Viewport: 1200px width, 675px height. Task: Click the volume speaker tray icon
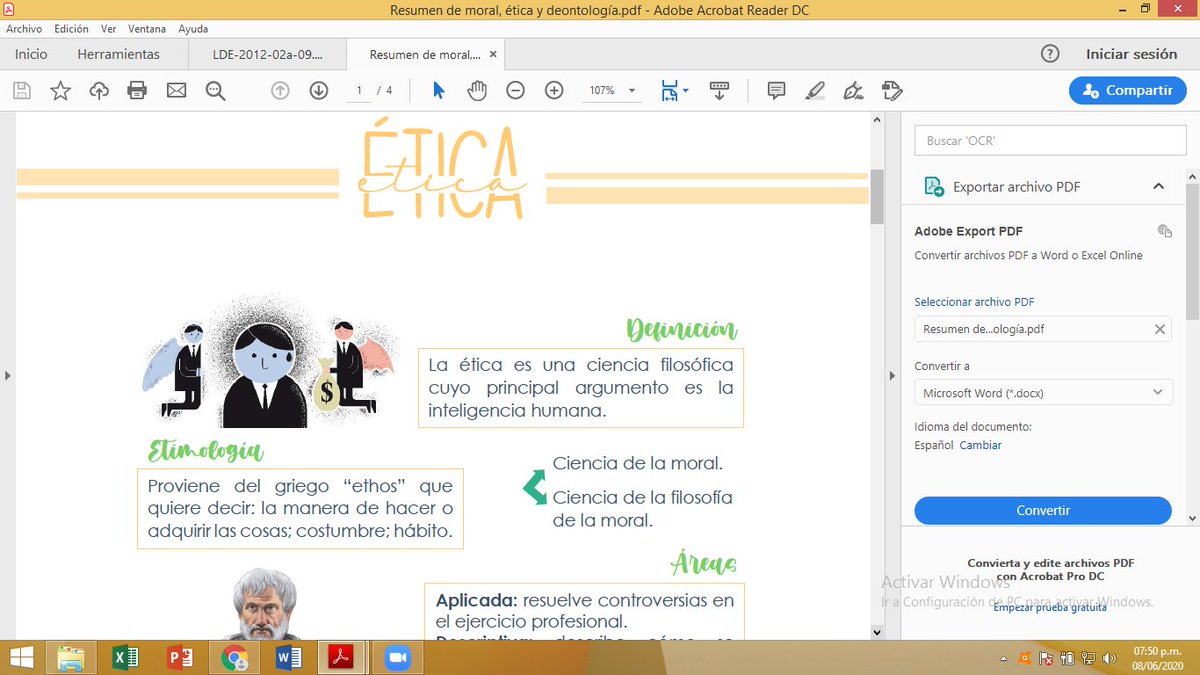(x=1109, y=658)
